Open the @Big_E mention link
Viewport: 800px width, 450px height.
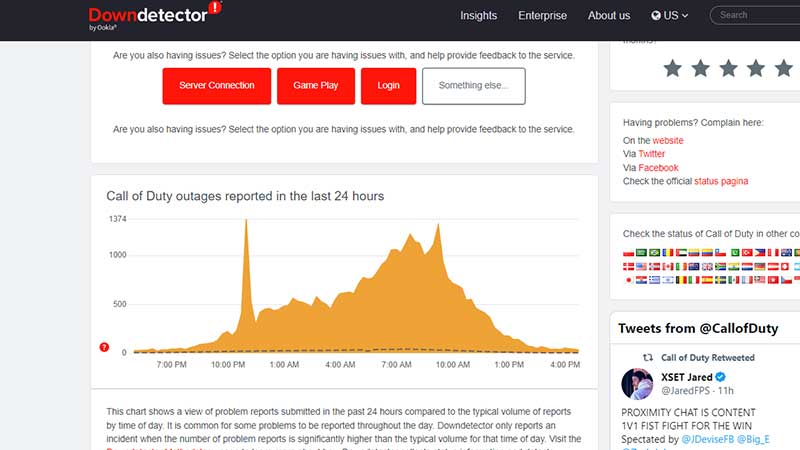pos(753,439)
